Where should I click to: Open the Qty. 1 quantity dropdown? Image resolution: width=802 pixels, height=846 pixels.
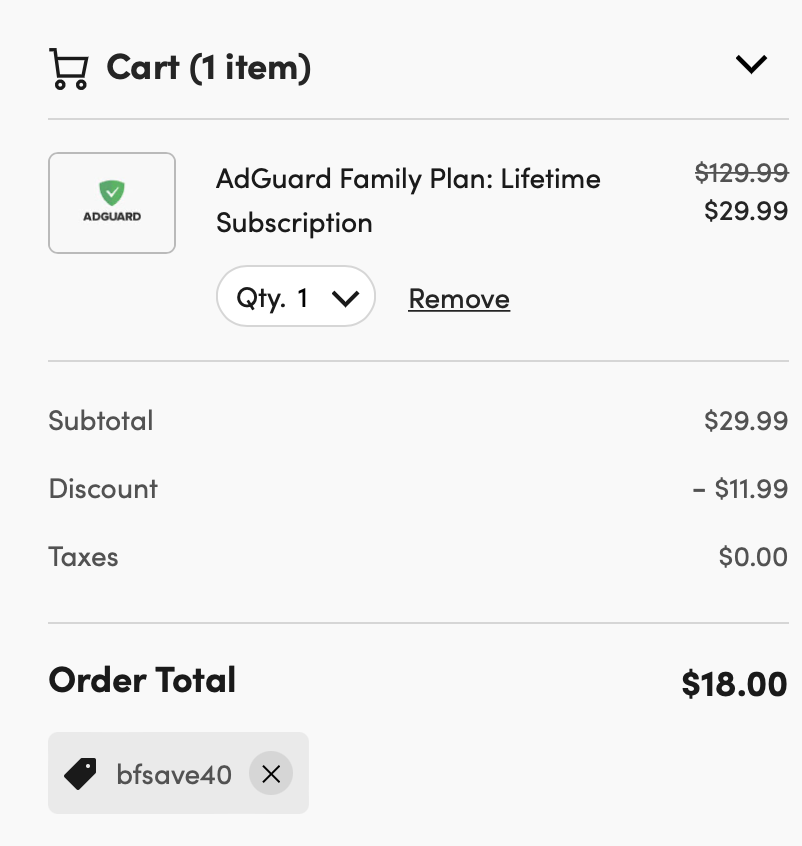[x=296, y=296]
